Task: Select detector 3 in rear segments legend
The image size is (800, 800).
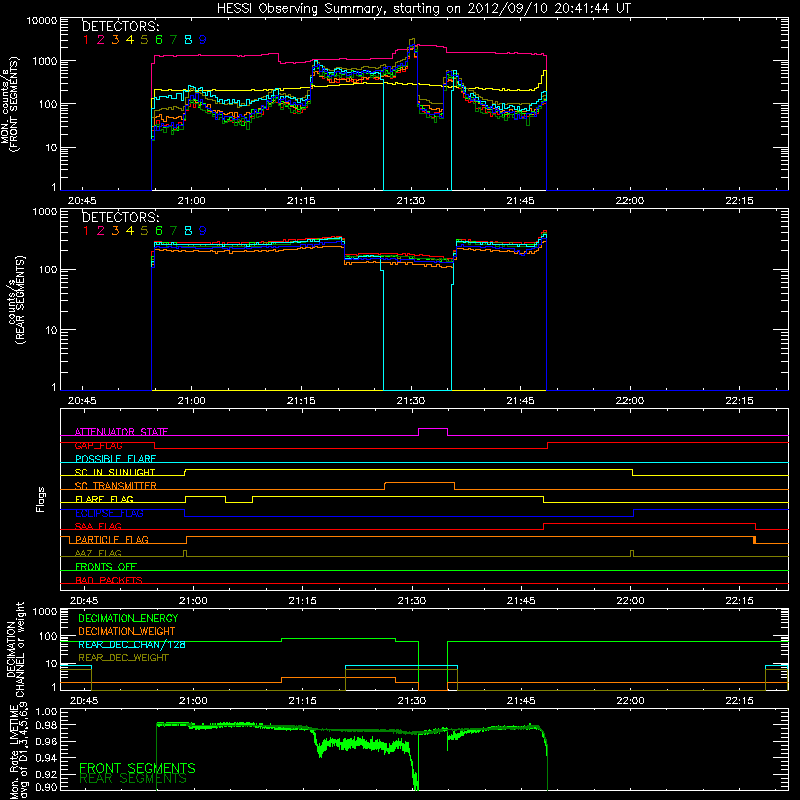Action: click(115, 231)
